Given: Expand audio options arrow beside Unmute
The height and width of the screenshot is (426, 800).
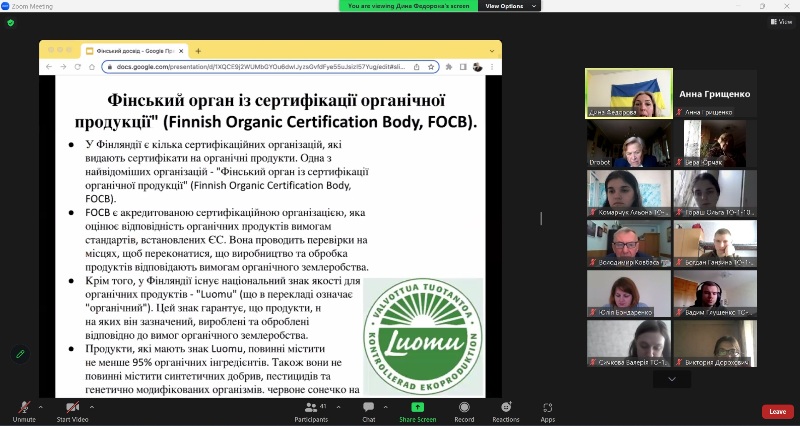Looking at the screenshot, I should (41, 406).
